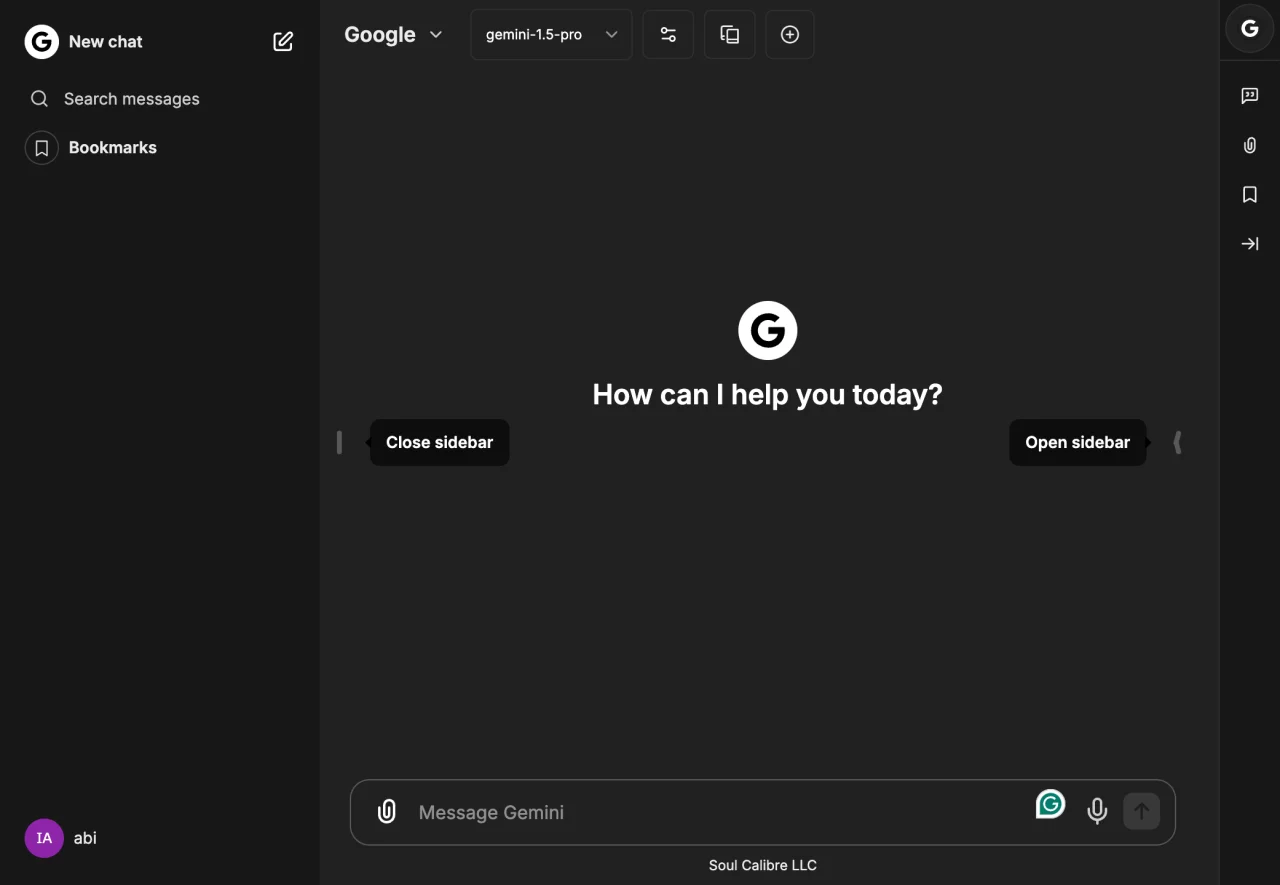The width and height of the screenshot is (1280, 885).
Task: Attach a file using the paperclip in message box
Action: click(x=386, y=812)
